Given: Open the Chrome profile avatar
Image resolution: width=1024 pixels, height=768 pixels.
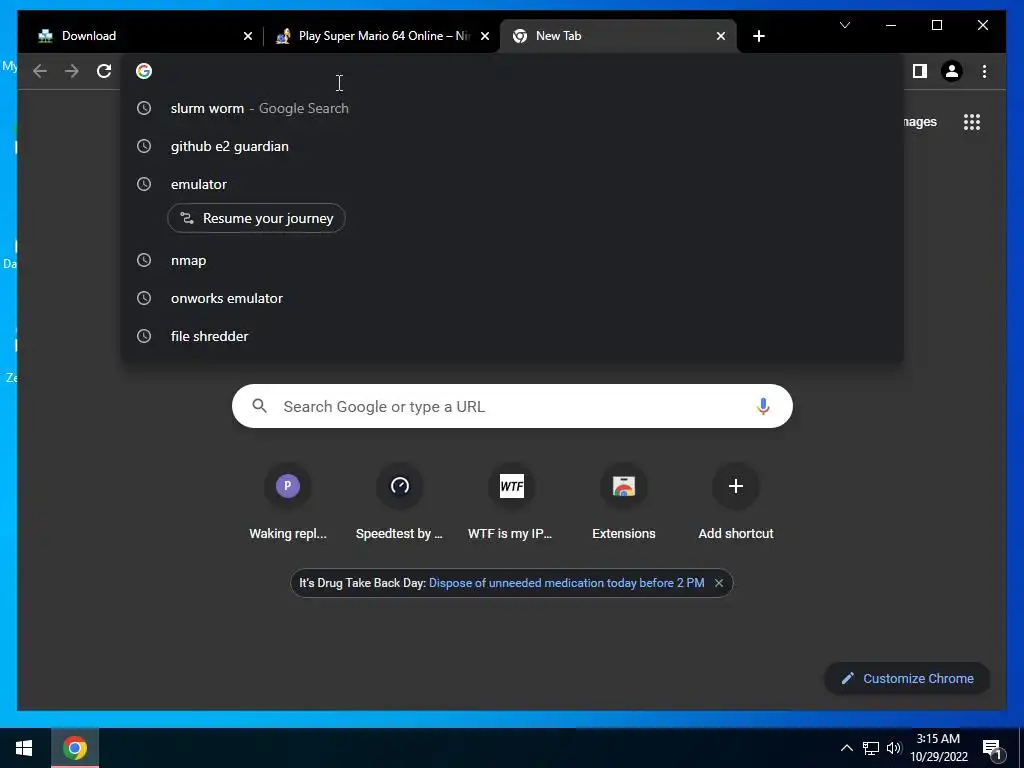Looking at the screenshot, I should click(x=952, y=71).
